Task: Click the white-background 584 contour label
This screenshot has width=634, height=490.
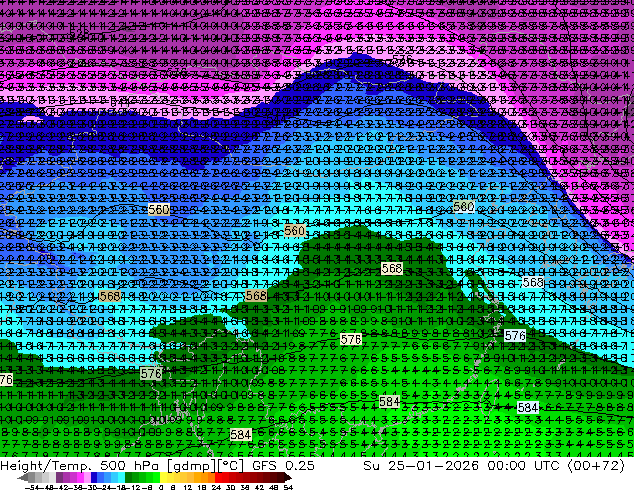Action: pos(528,408)
